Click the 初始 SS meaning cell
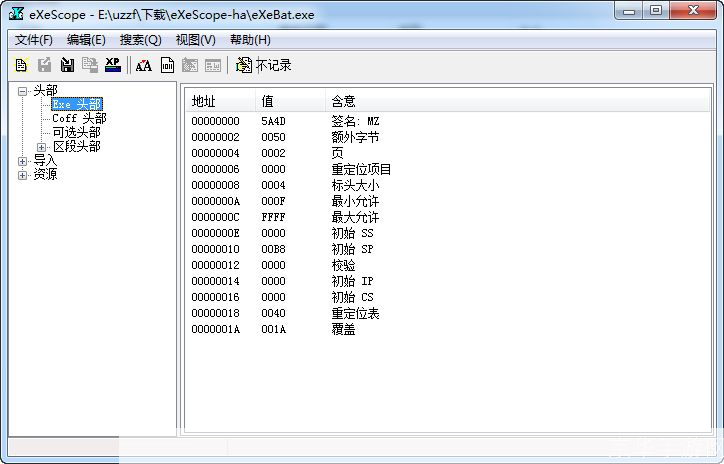Viewport: 724px width, 464px height. (352, 233)
